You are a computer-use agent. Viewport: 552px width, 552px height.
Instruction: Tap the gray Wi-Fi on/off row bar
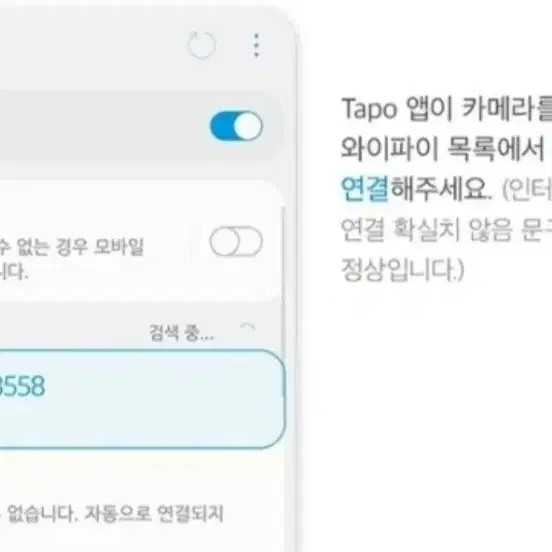pos(141,126)
